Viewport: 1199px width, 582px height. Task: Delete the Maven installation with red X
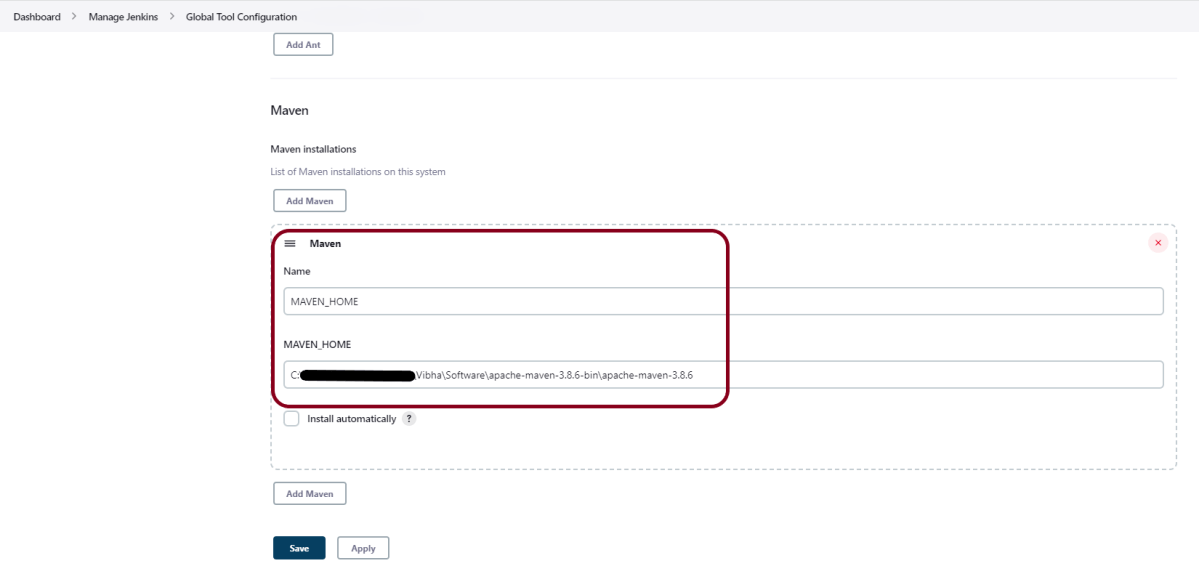(x=1158, y=243)
